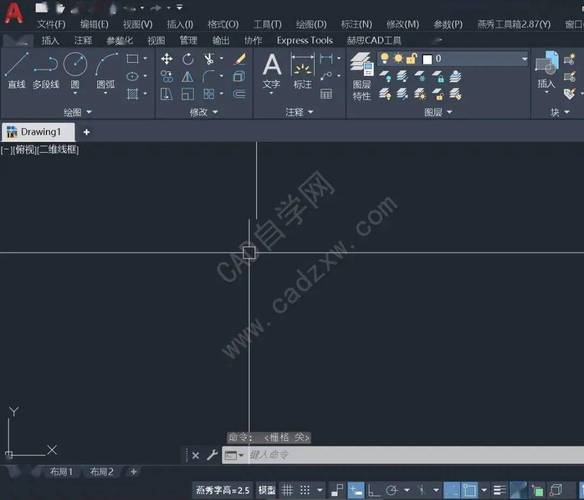Toggle lineweight display in status bar
Viewport: 584px width, 500px height.
499,490
